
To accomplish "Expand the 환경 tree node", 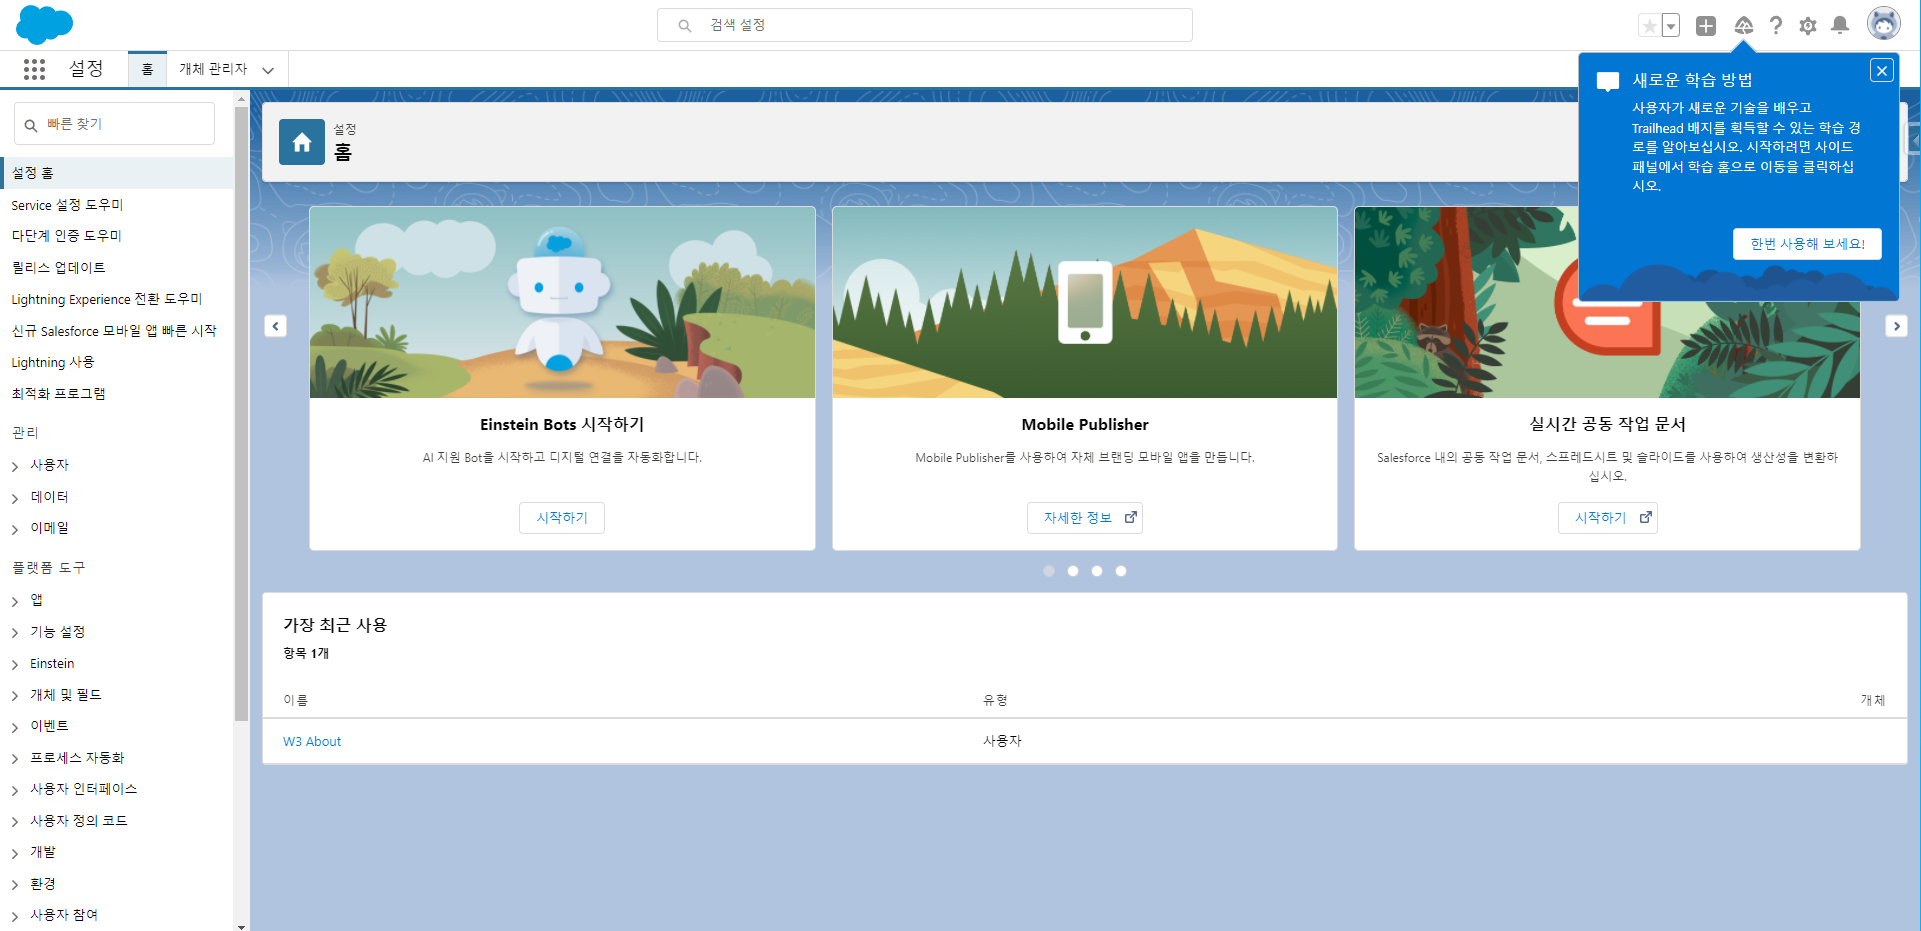I will click(x=15, y=885).
